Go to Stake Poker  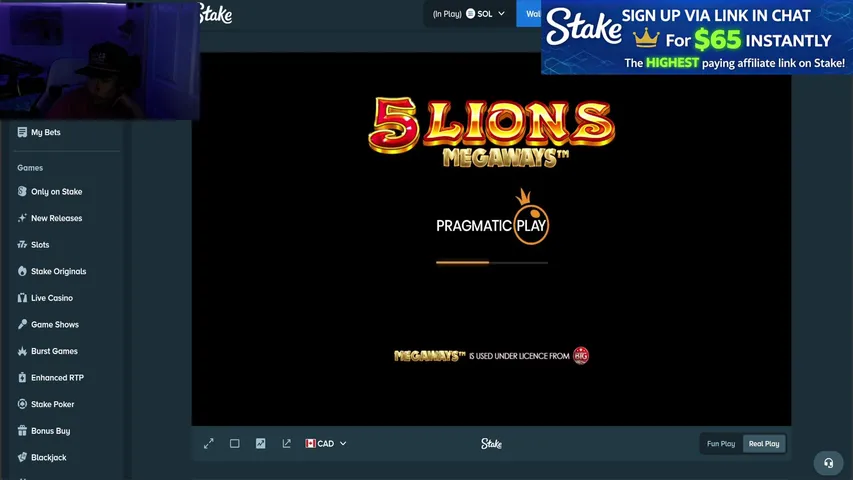point(52,404)
